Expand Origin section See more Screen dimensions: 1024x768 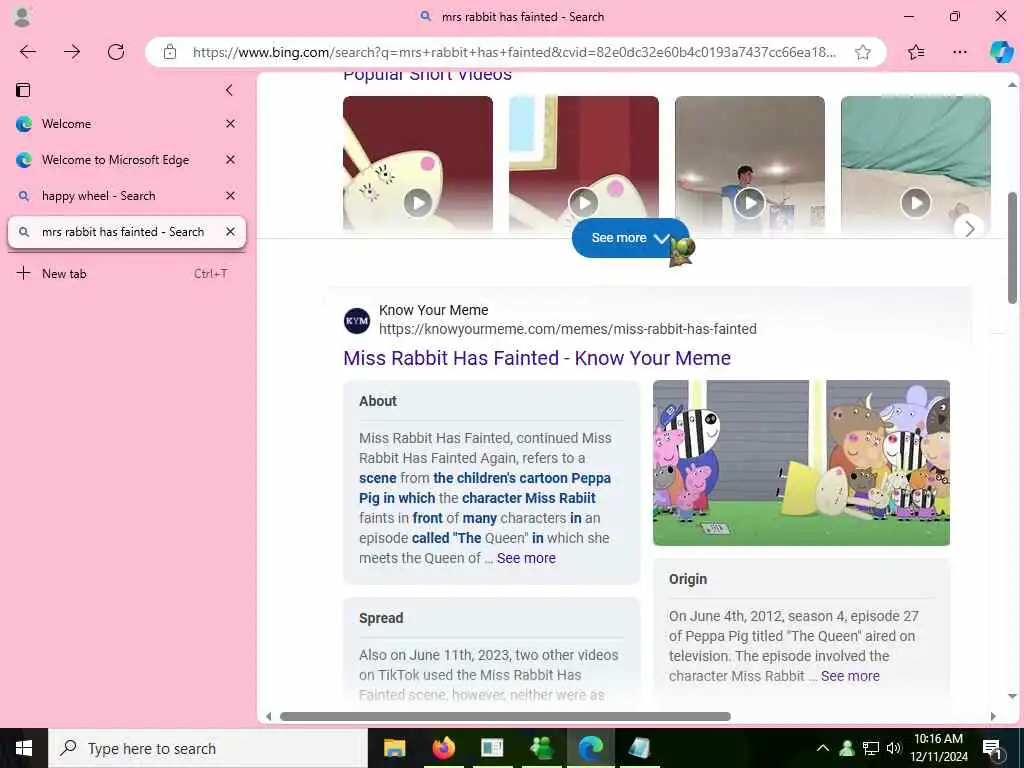850,676
